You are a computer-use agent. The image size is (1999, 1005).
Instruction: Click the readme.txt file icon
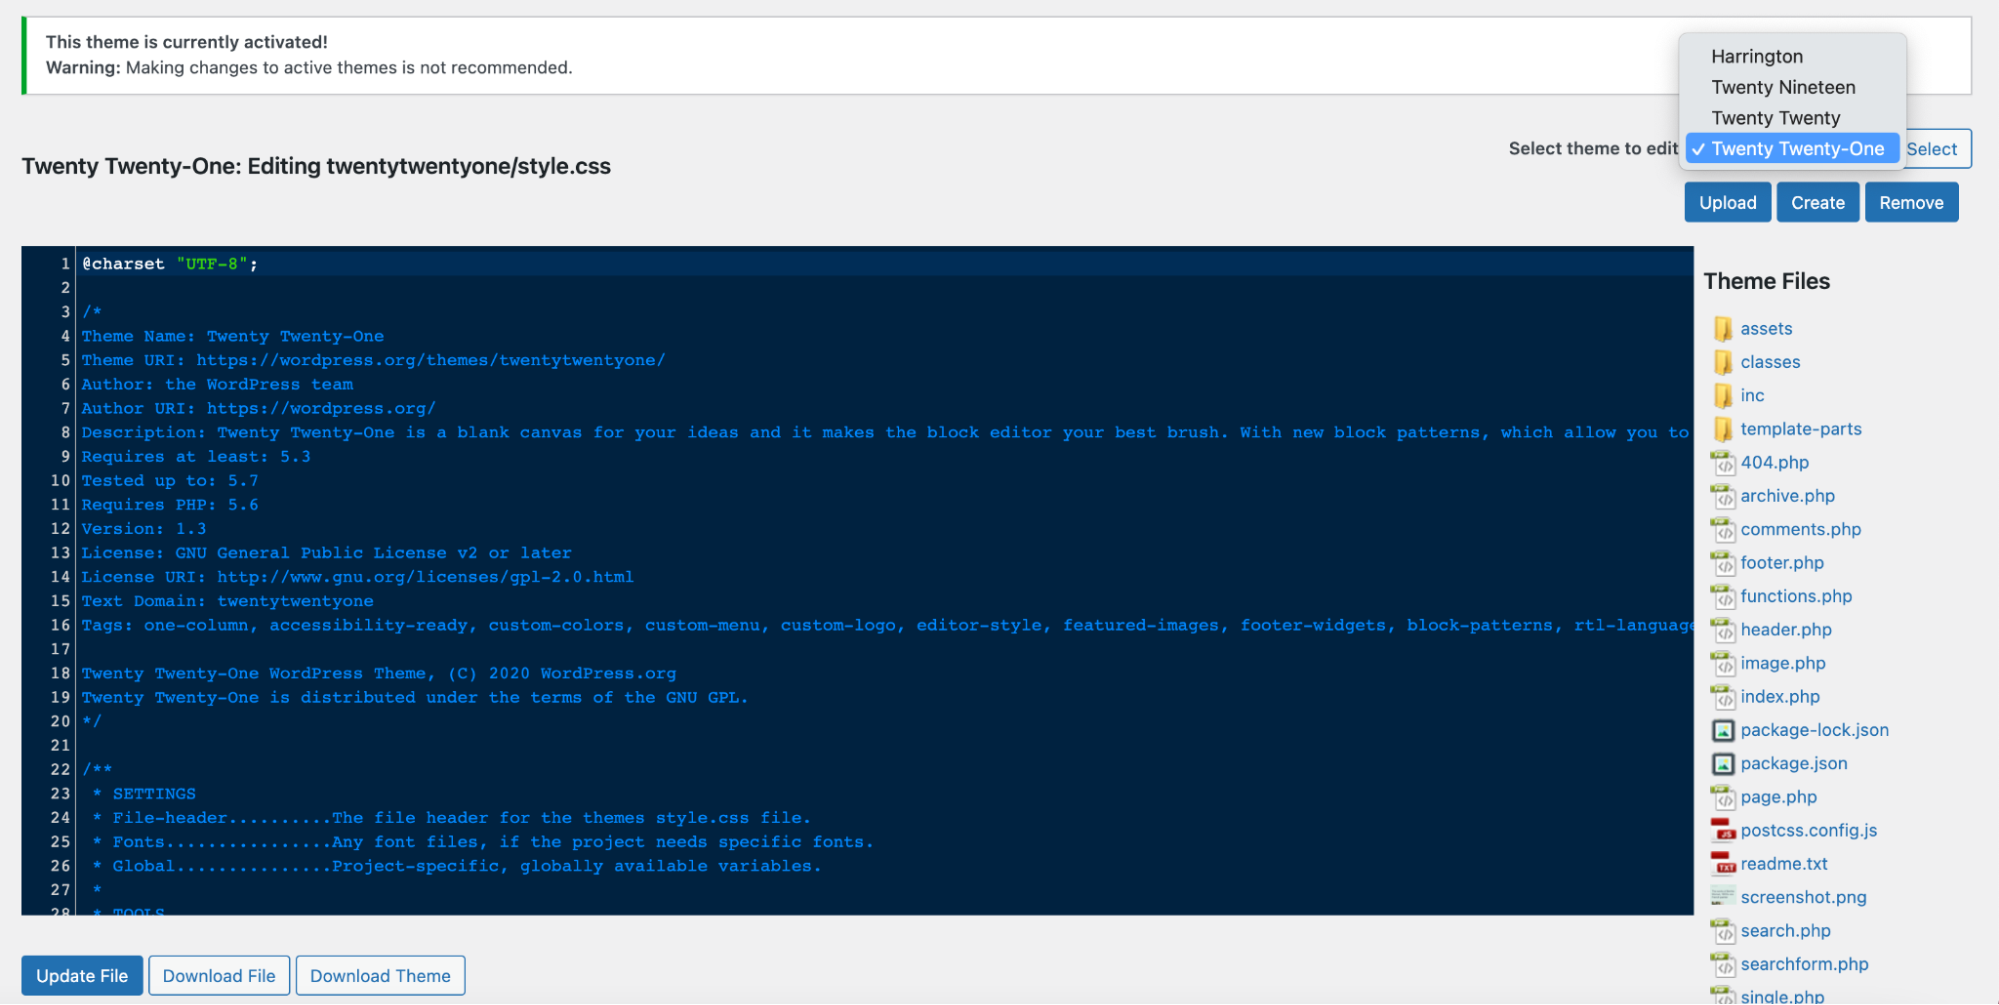(x=1722, y=864)
